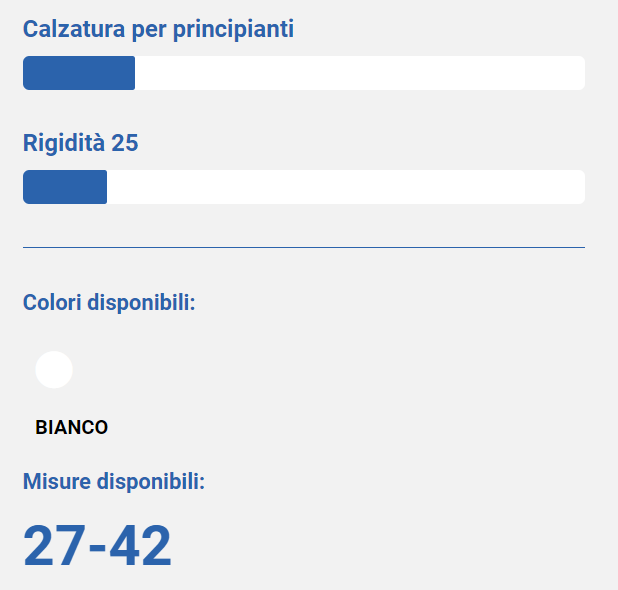Viewport: 618px width, 590px height.
Task: Click the word principianti in the heading
Action: (233, 30)
